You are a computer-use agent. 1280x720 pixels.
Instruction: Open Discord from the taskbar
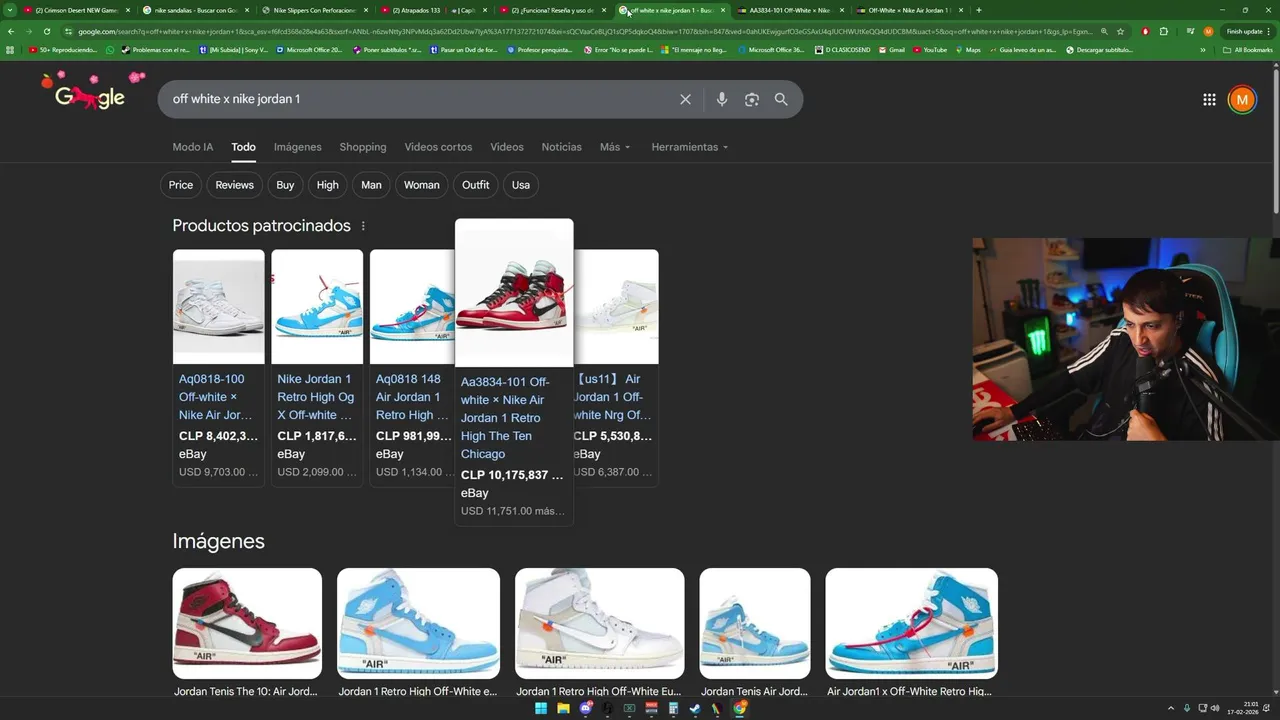(585, 709)
